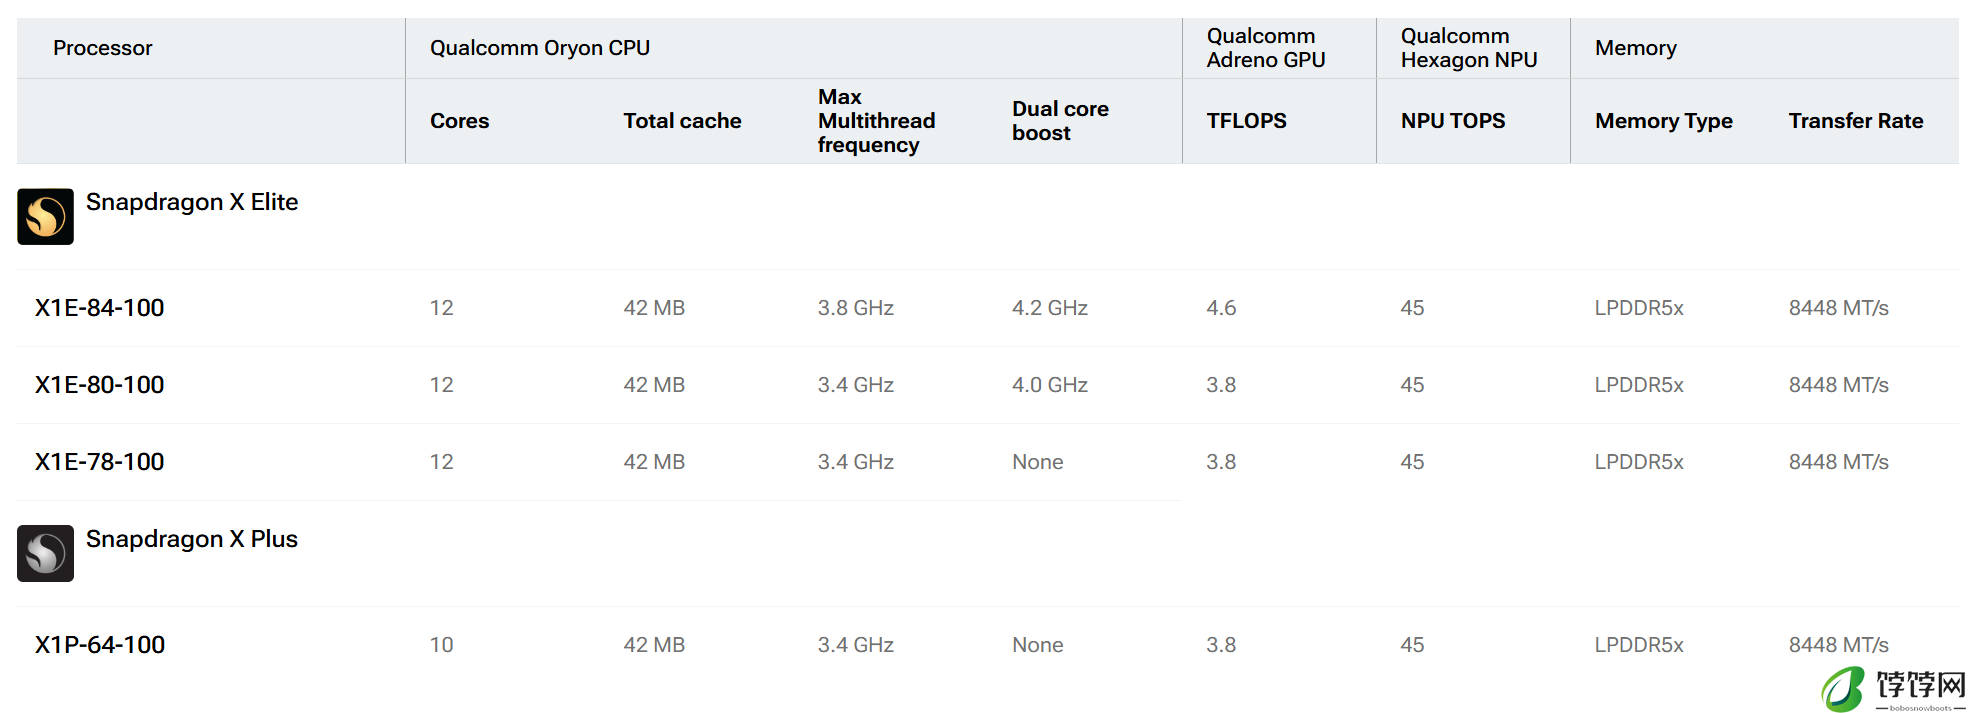Click the Memory Type column header

pos(1664,121)
